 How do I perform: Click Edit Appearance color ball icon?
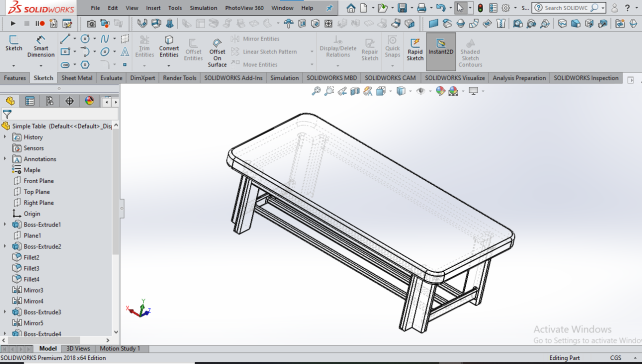[440, 91]
